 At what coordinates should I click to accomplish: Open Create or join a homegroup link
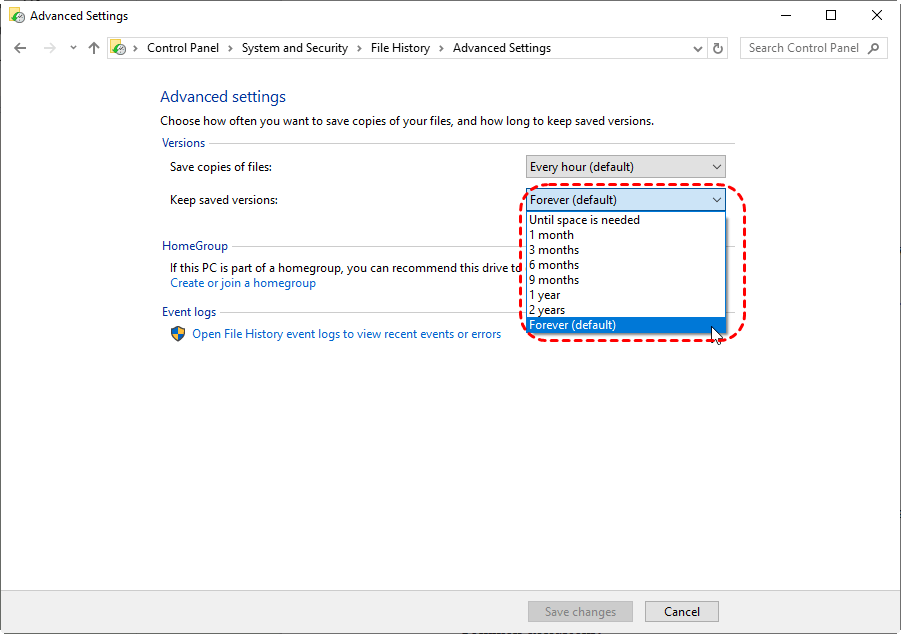click(x=243, y=283)
